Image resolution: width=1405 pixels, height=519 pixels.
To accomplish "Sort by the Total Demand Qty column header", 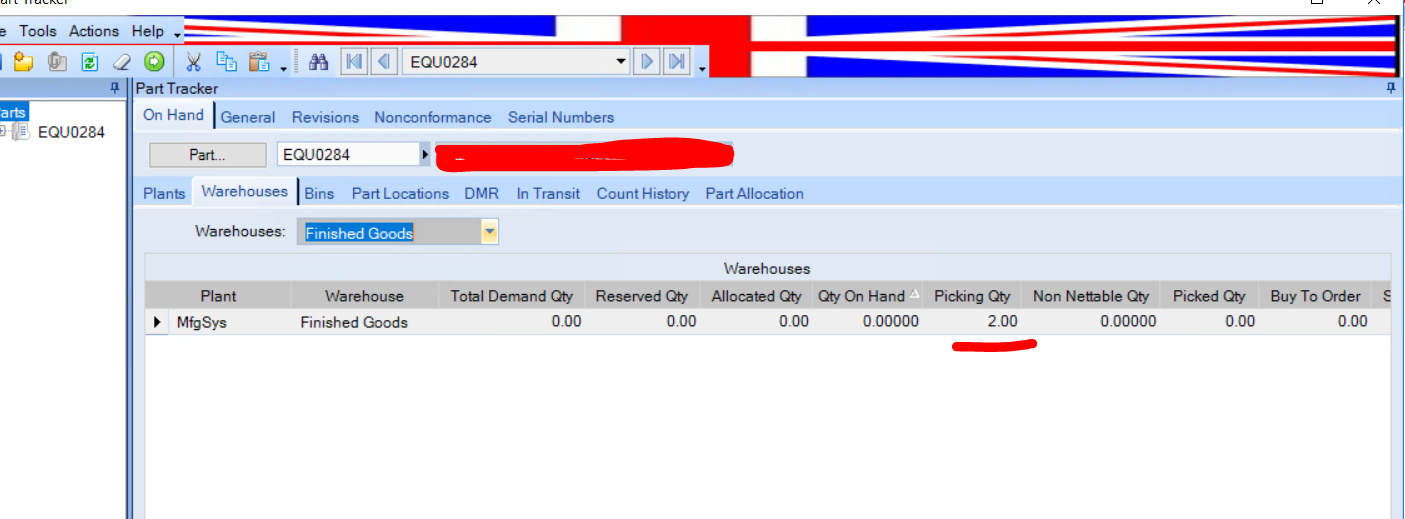I will click(x=512, y=296).
